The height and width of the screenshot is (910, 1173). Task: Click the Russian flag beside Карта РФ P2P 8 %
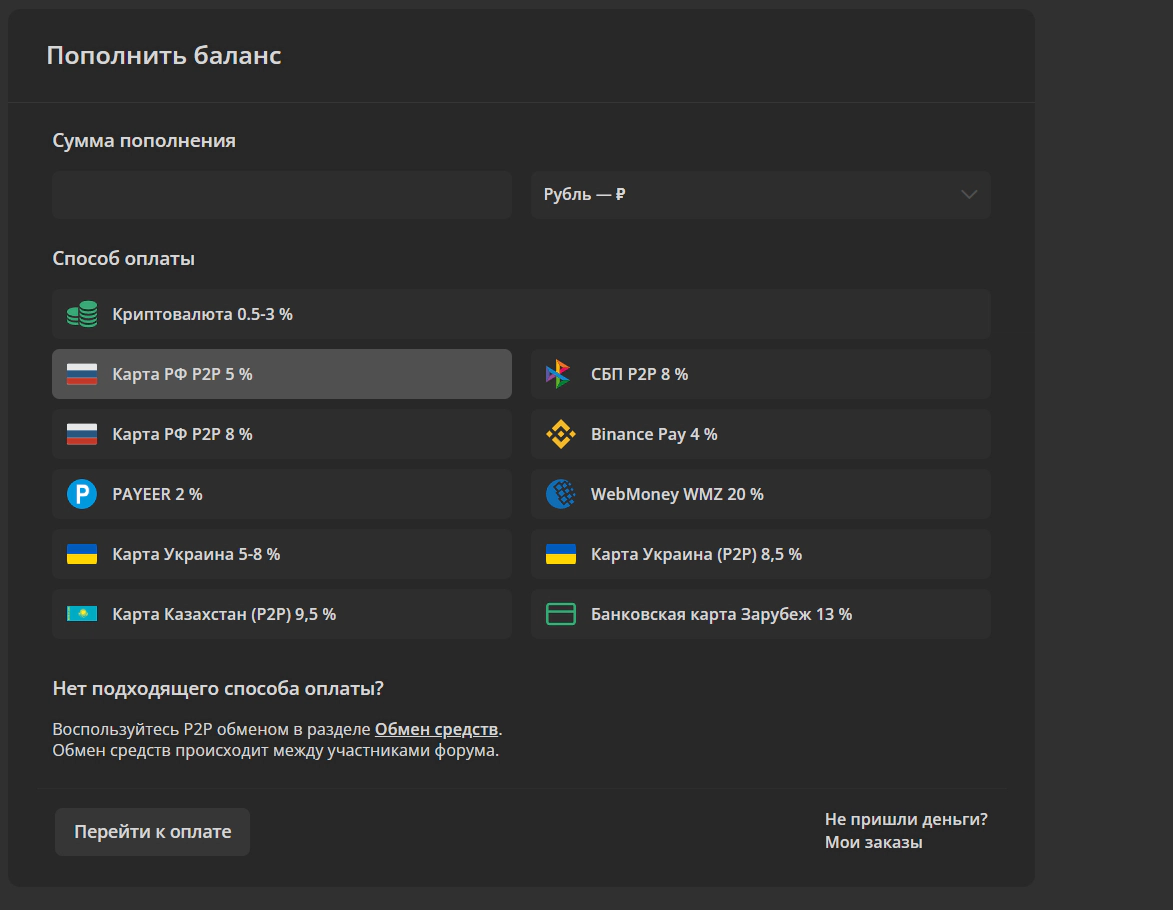pyautogui.click(x=82, y=434)
